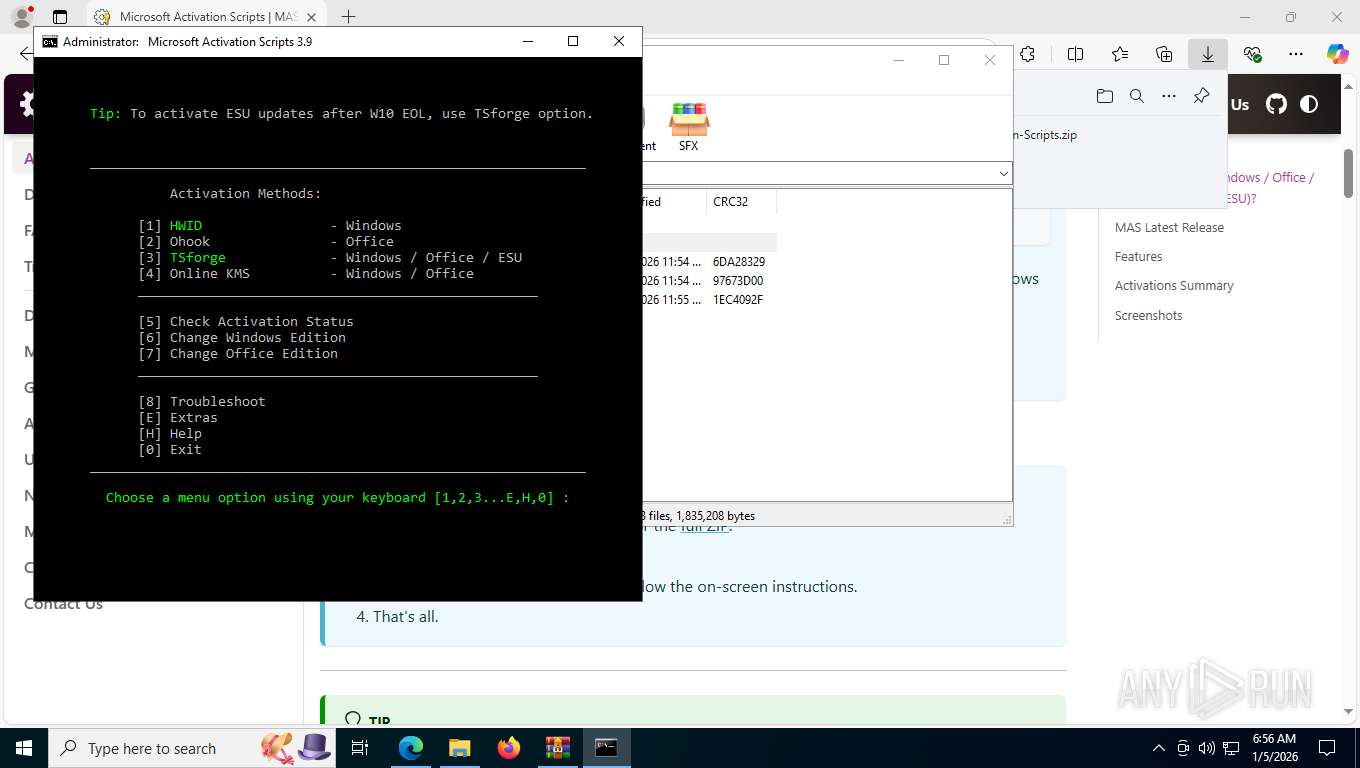Launch Edge from the taskbar
Image resolution: width=1360 pixels, height=768 pixels.
point(411,748)
